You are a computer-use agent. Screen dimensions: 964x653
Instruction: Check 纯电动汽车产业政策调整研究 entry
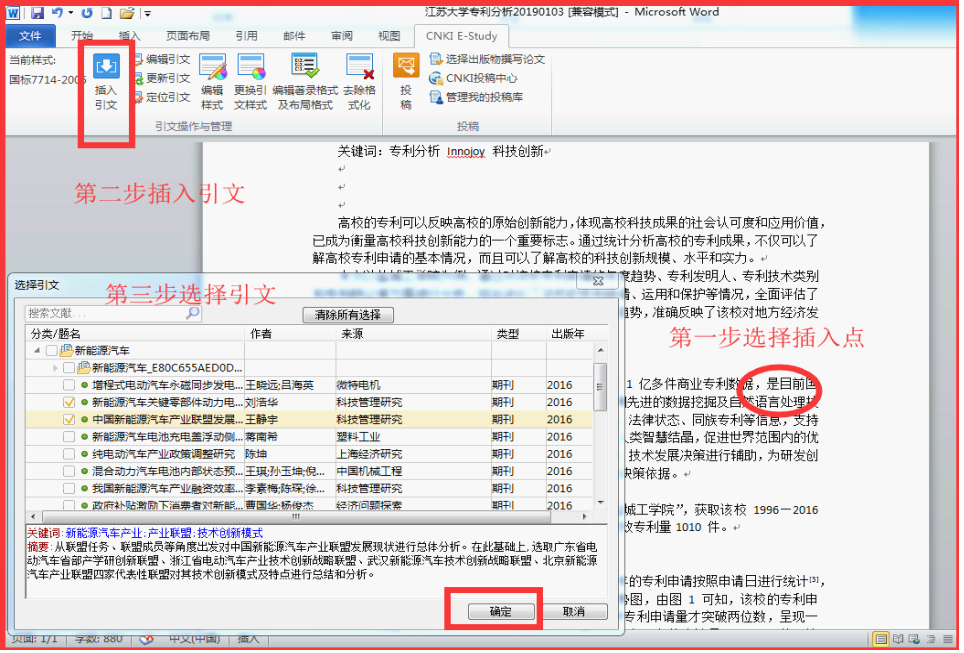click(69, 454)
